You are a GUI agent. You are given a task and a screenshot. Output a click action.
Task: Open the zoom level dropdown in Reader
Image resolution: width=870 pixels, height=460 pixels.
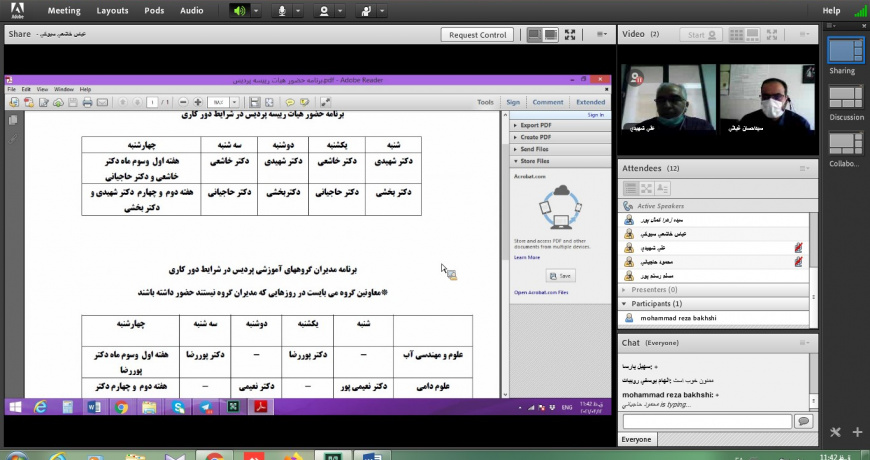coord(234,102)
